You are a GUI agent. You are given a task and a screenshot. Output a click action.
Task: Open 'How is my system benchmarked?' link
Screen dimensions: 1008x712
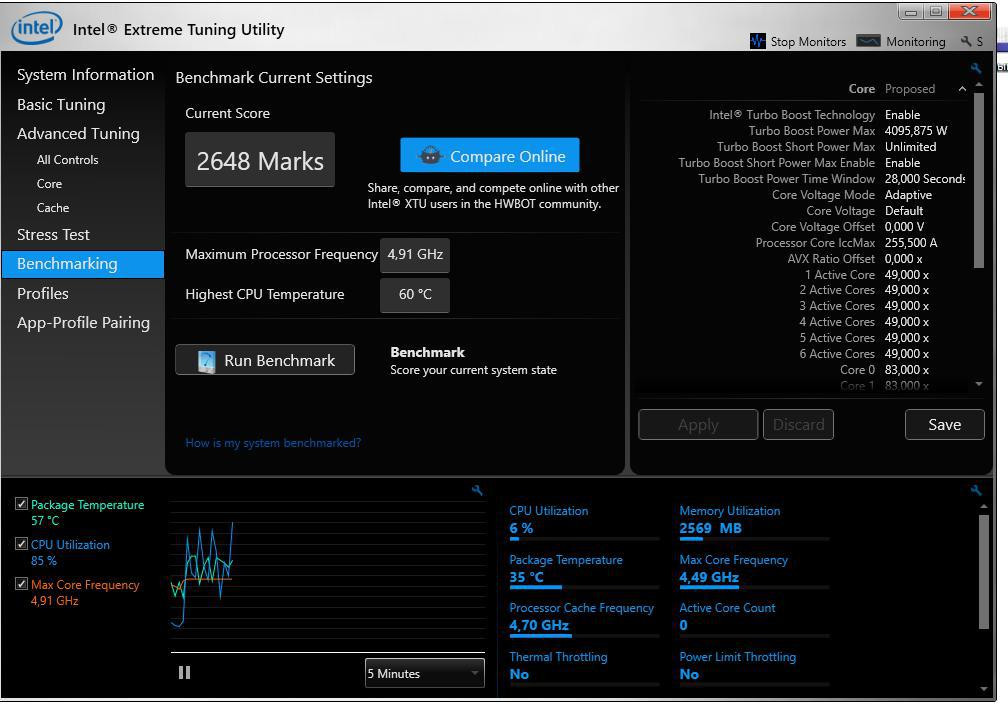click(x=273, y=443)
